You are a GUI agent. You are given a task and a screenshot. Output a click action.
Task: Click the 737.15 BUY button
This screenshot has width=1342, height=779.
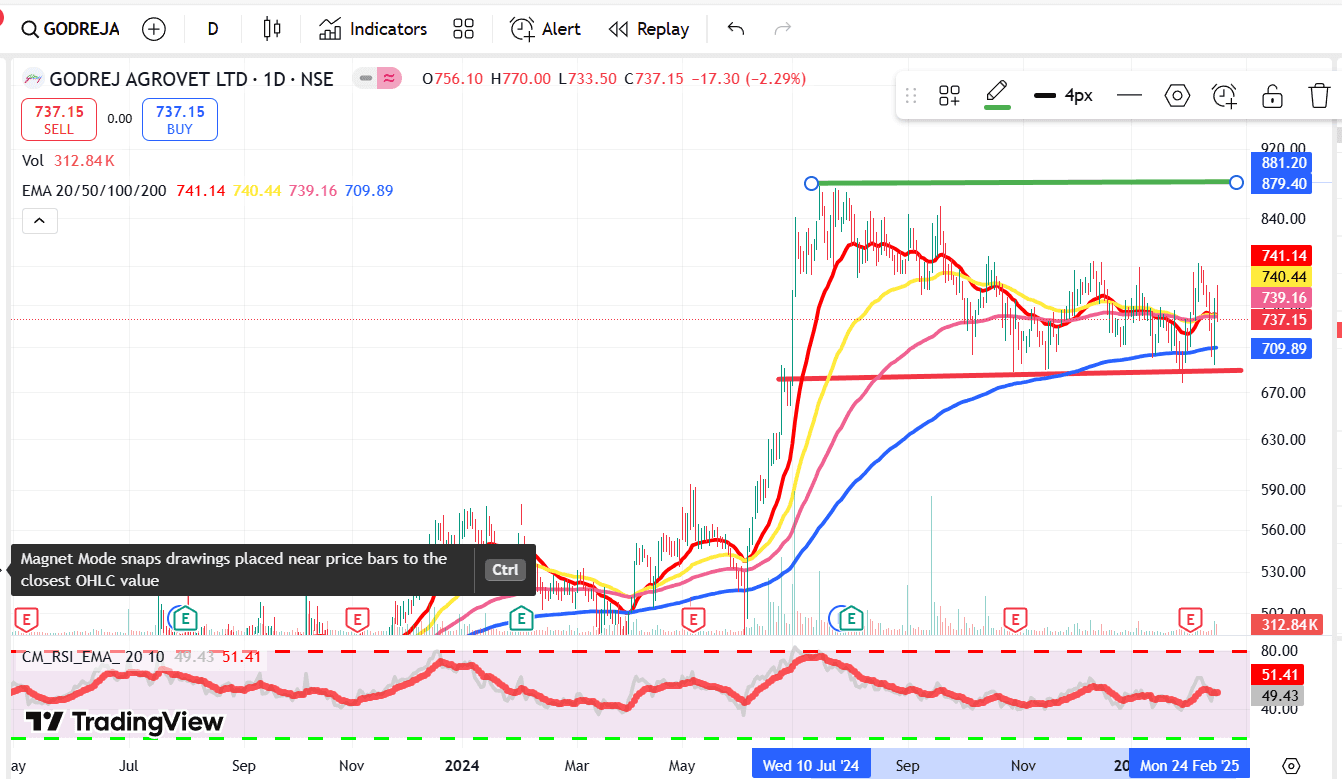[180, 120]
